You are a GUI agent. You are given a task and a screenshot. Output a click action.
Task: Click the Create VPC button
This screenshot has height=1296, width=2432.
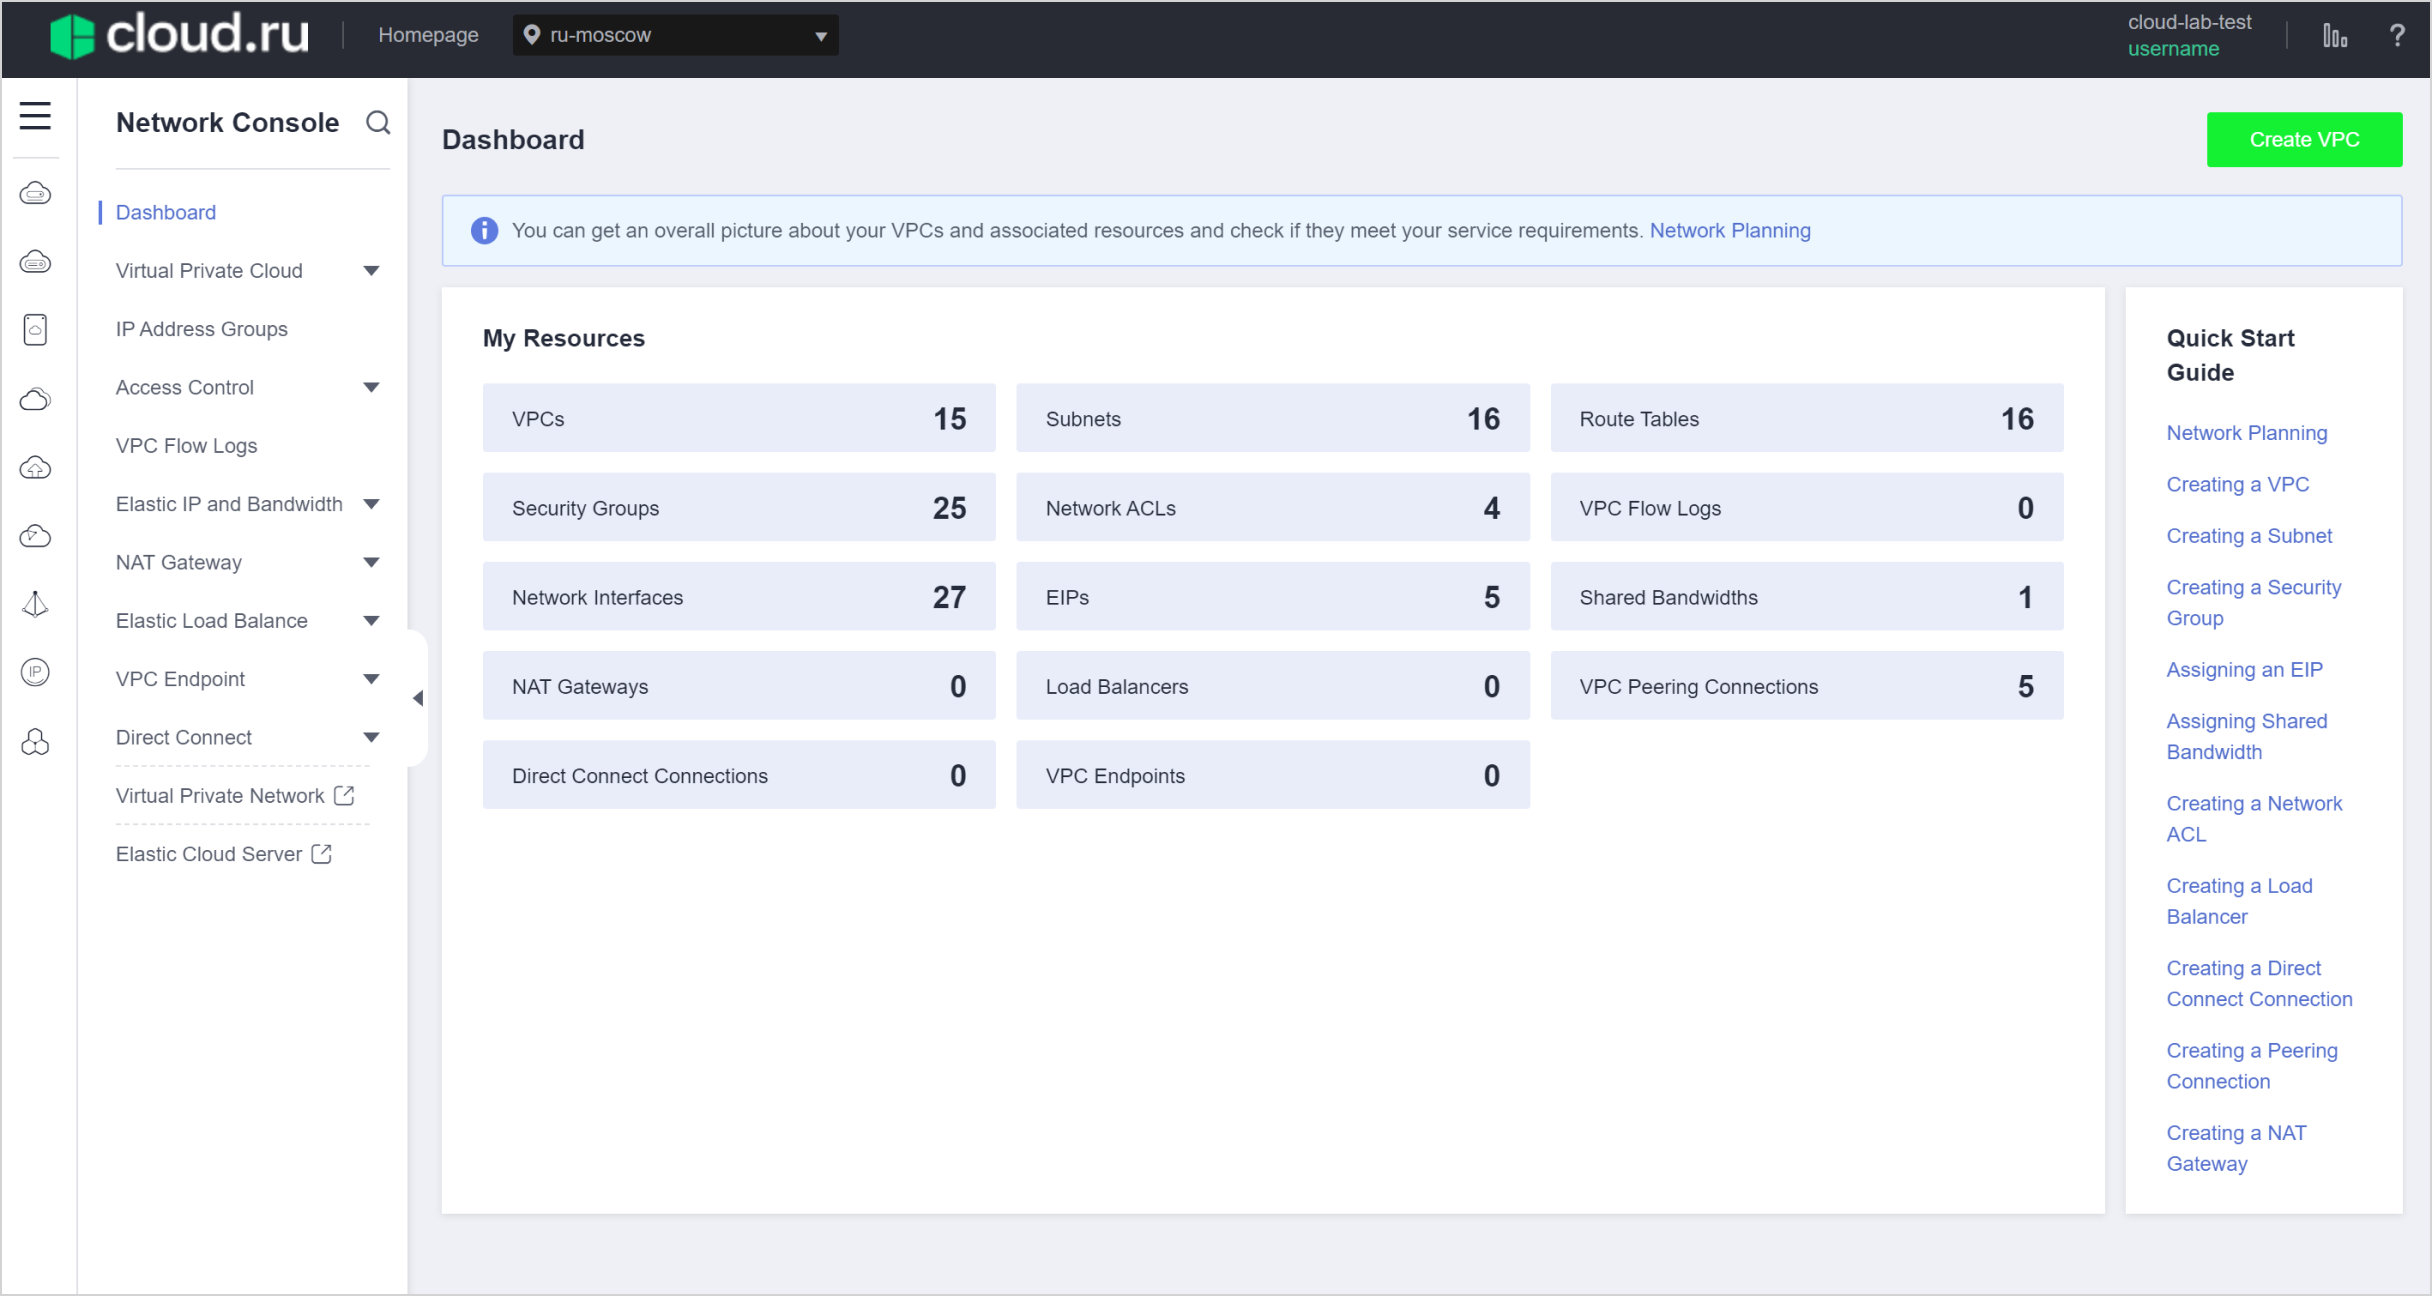(2303, 140)
